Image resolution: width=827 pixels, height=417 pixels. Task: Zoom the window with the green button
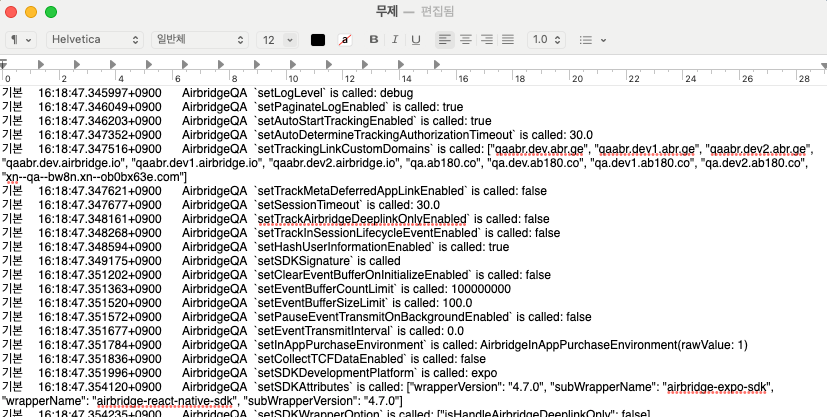(51, 12)
